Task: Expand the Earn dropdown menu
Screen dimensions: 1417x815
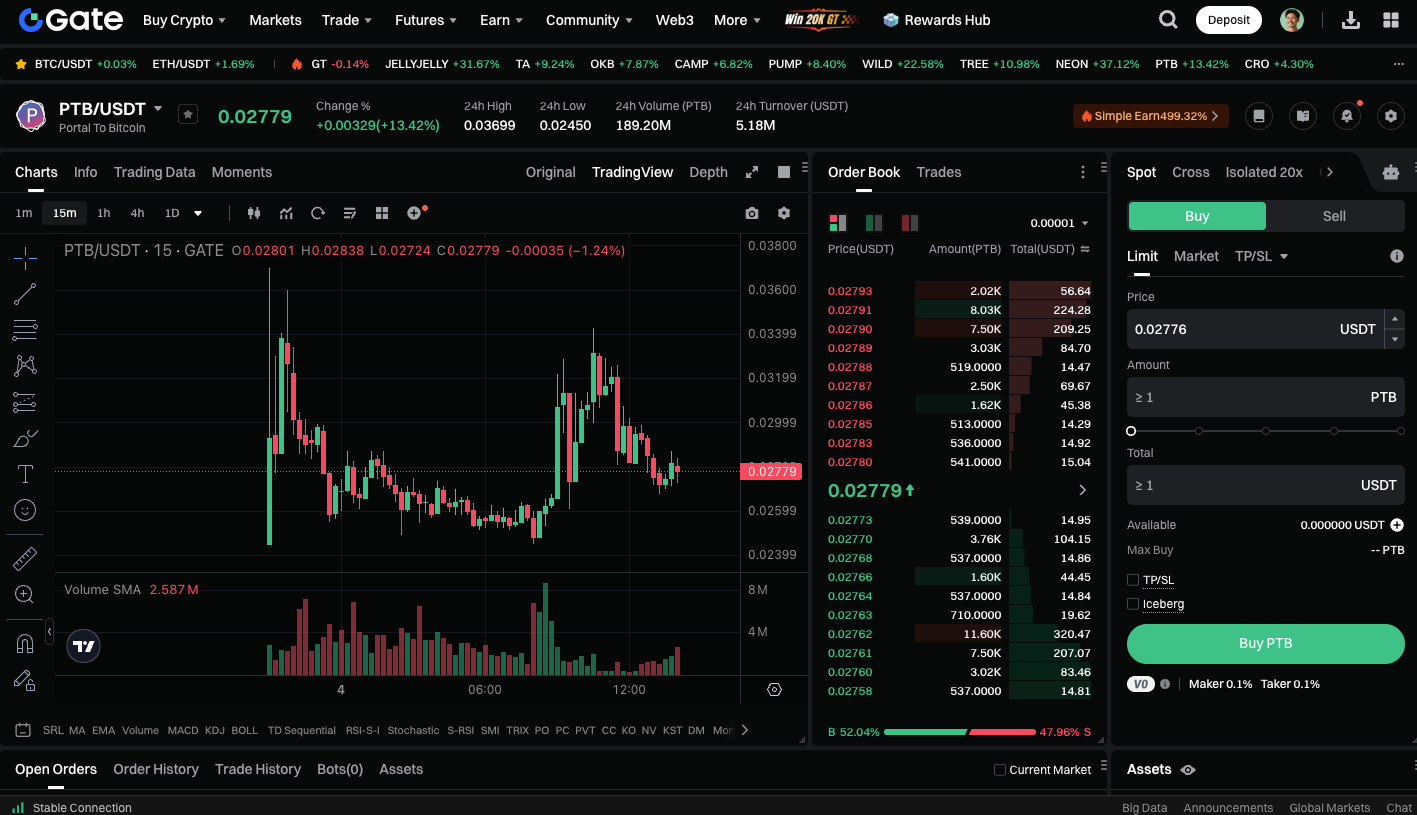Action: click(x=502, y=20)
